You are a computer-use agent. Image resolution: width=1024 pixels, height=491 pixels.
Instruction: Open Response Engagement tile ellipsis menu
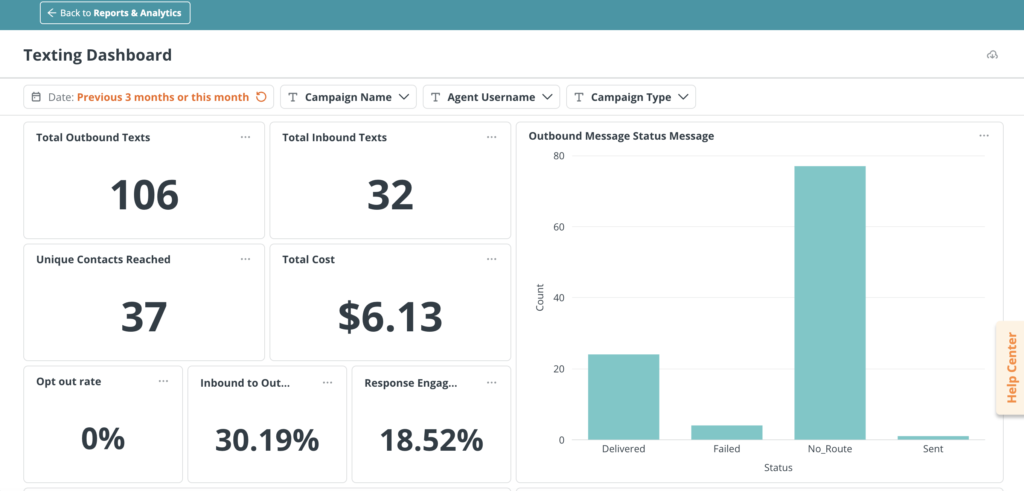[491, 382]
